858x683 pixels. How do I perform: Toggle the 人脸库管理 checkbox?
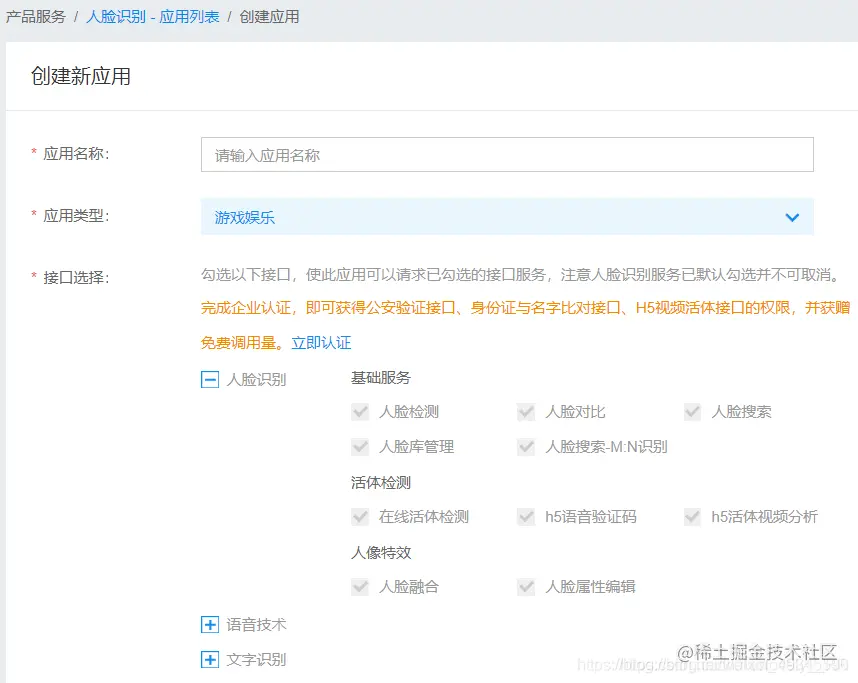(360, 447)
